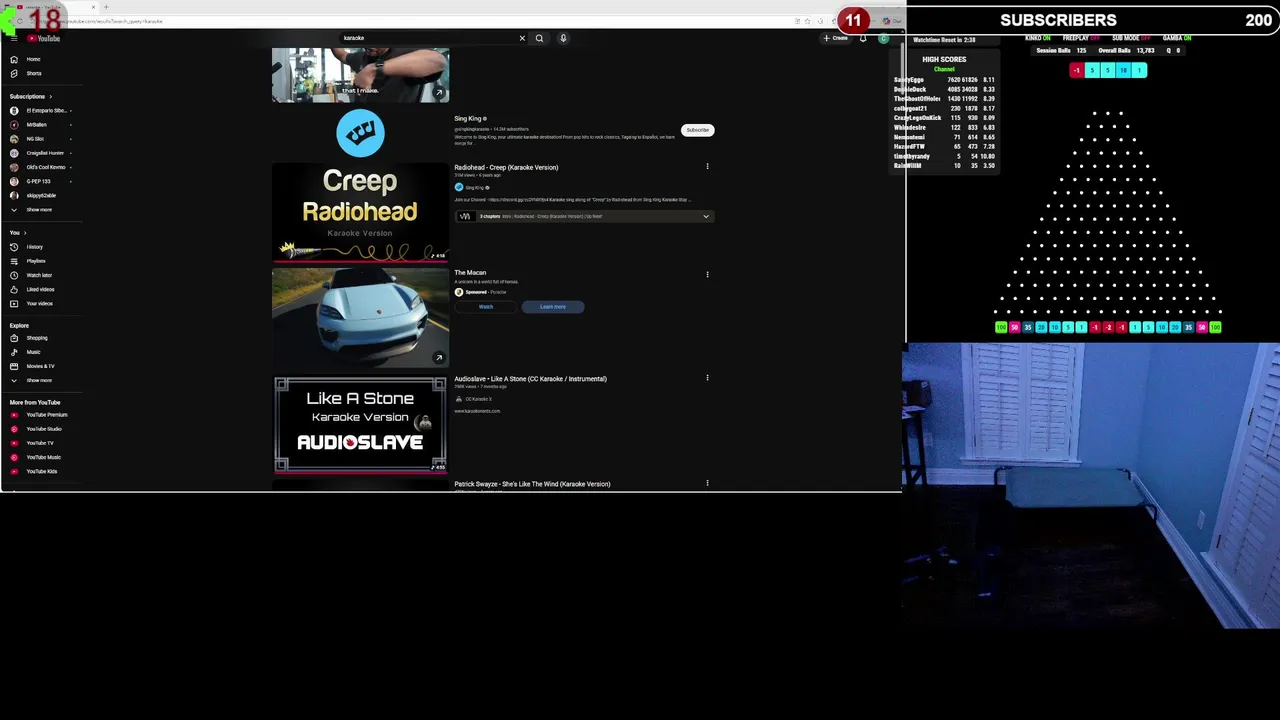Open Watch later in sidebar
The width and height of the screenshot is (1280, 720).
point(39,275)
